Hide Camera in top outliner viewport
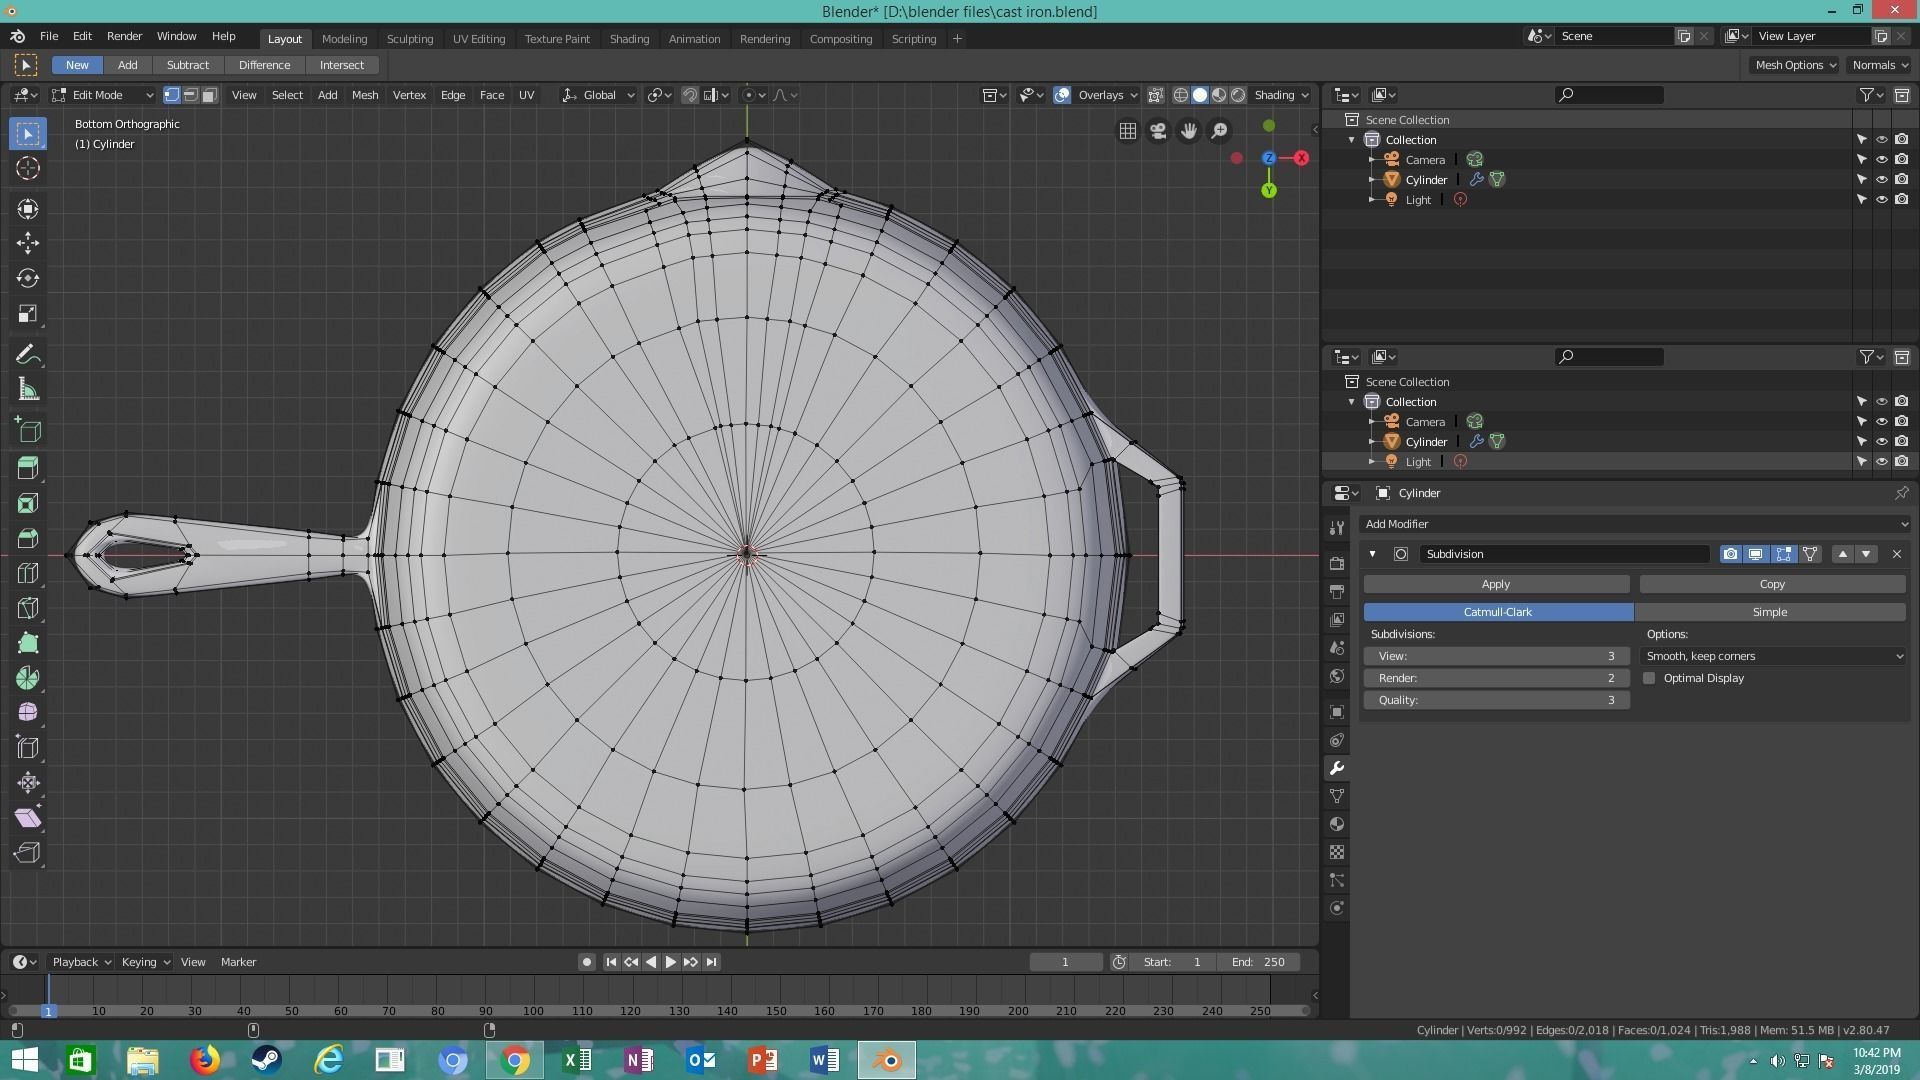 (x=1881, y=160)
